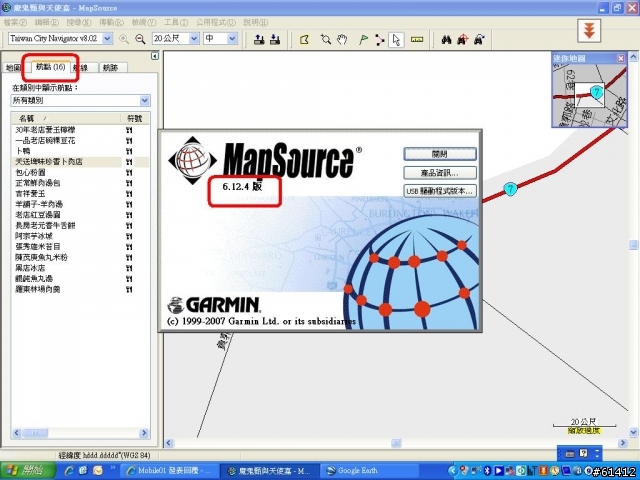Click the waypoint list horizontal scrollbar thumb
Screen dimensions: 640x480
35,433
